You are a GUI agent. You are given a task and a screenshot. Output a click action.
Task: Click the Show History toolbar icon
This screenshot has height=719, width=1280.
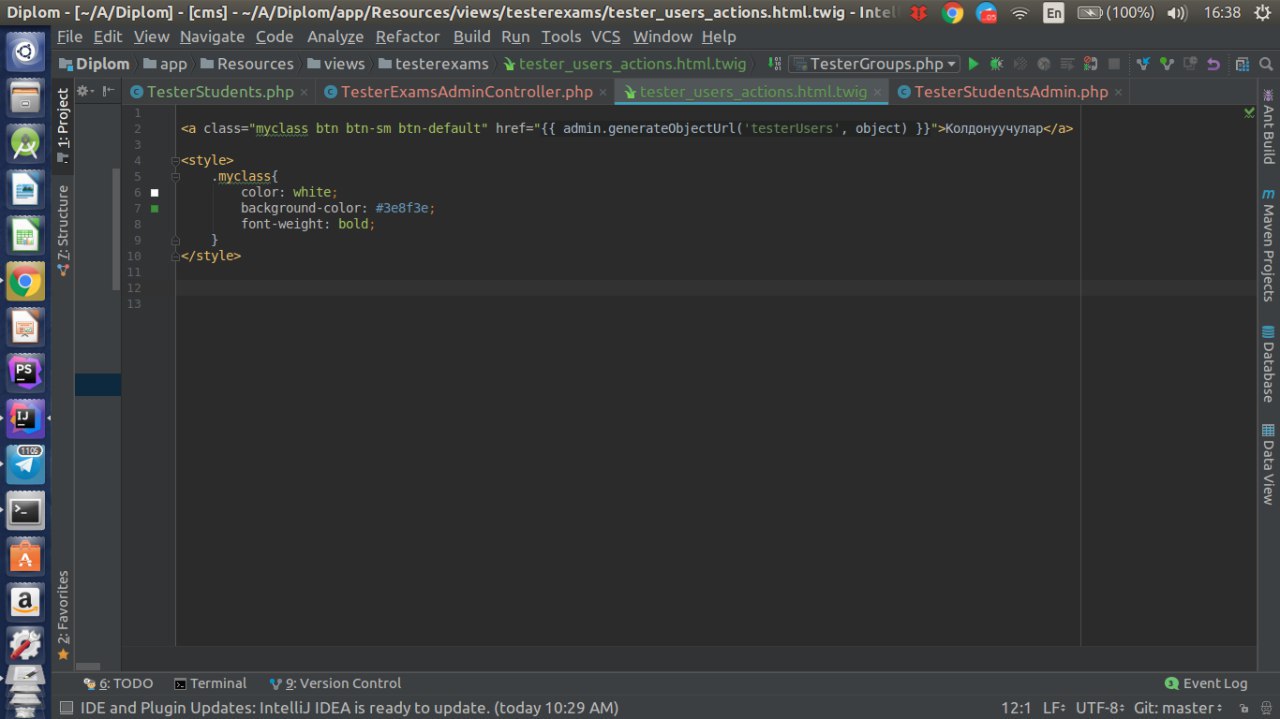(1189, 64)
